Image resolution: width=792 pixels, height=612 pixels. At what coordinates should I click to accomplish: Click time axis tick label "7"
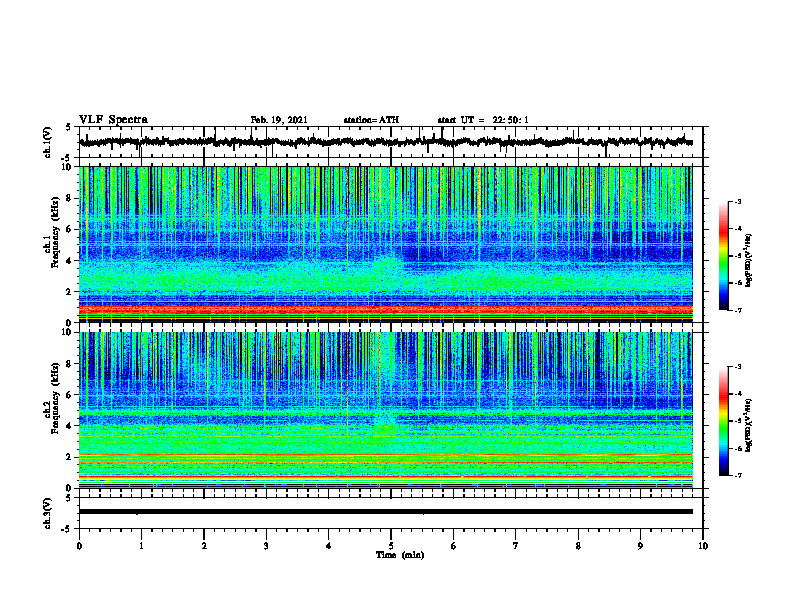point(516,546)
